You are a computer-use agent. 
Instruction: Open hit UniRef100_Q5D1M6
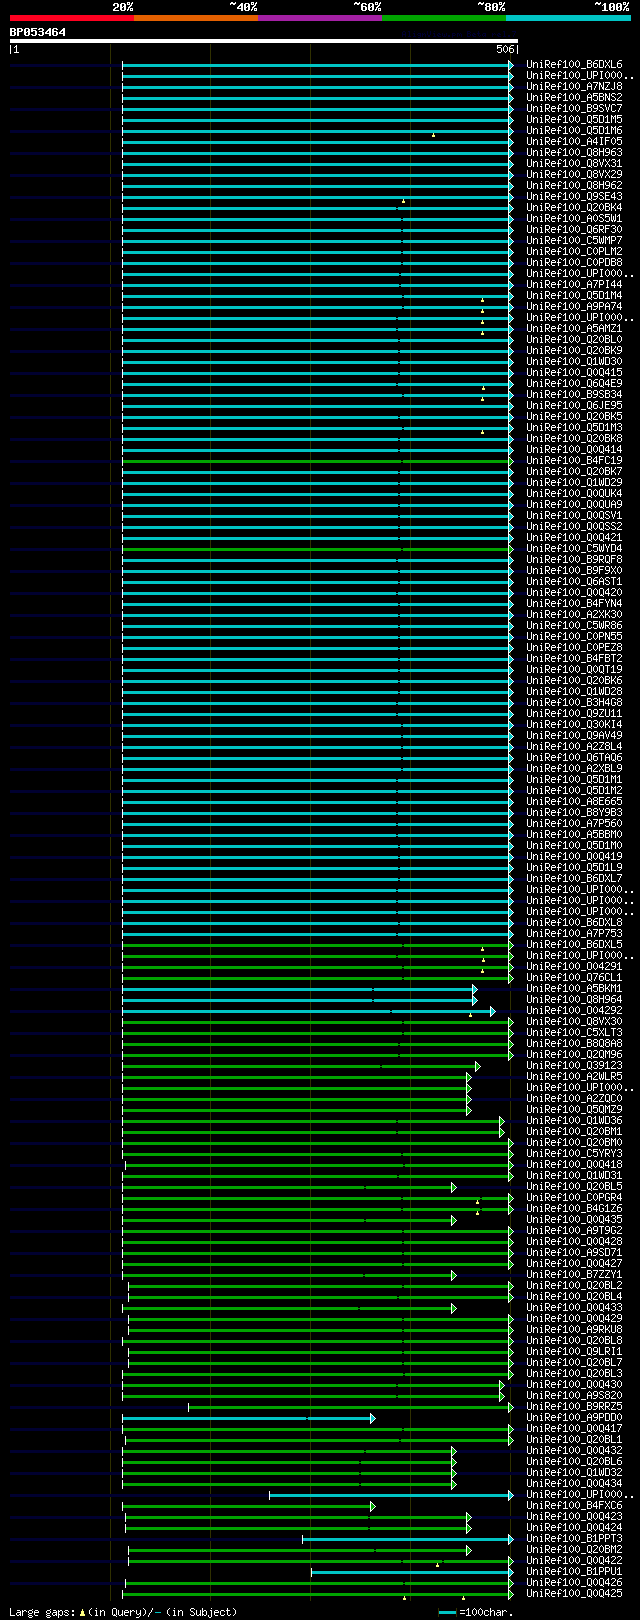574,131
